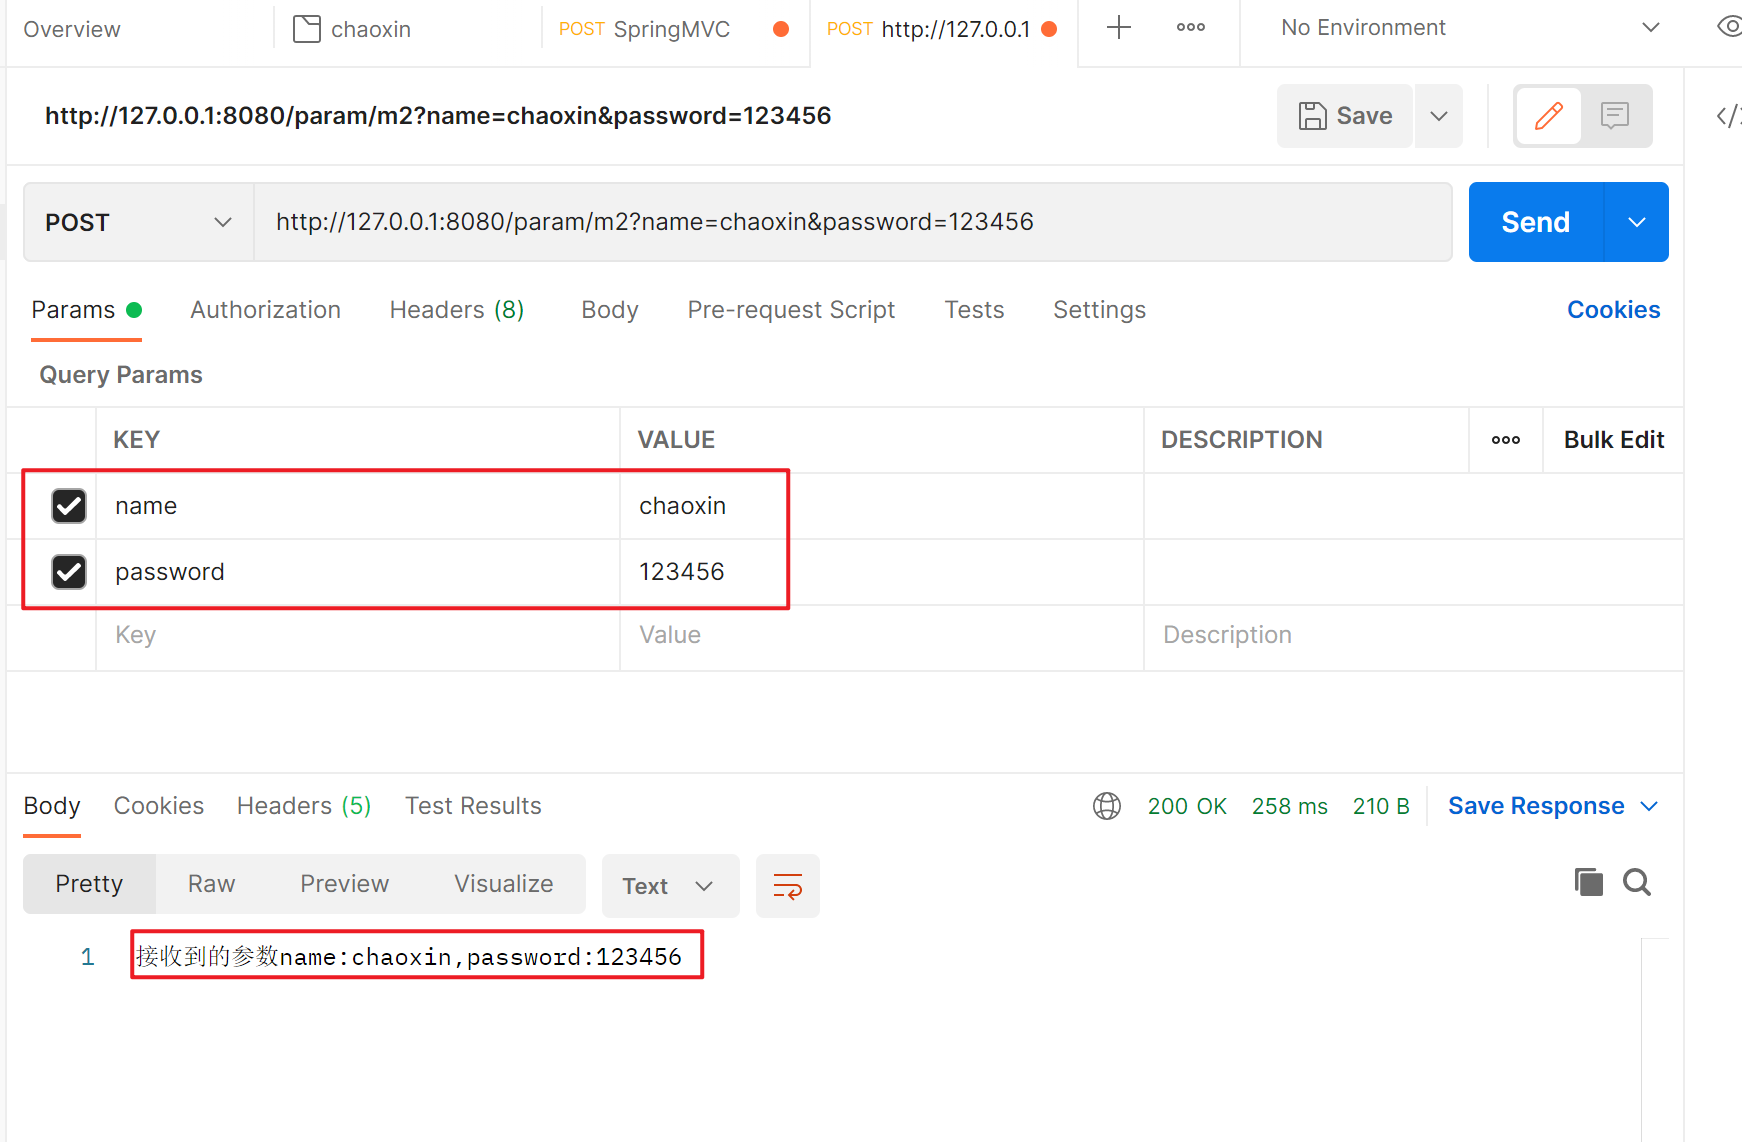This screenshot has height=1142, width=1742.
Task: Search the response with magnifier icon
Action: point(1637,882)
